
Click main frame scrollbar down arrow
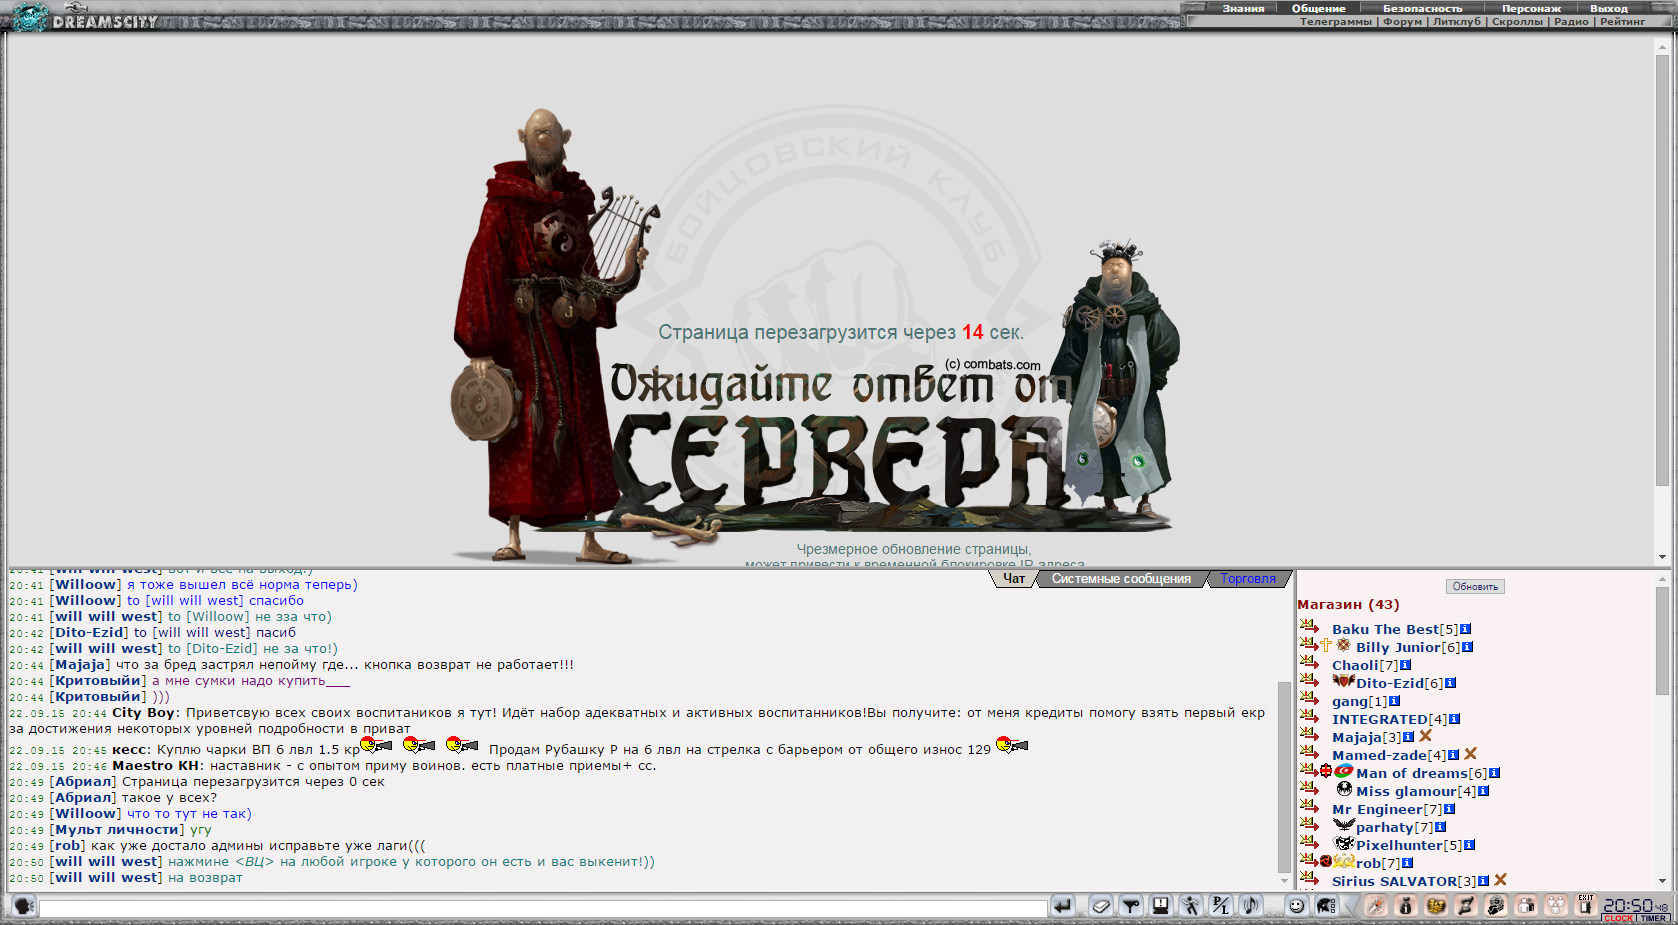pos(1662,557)
